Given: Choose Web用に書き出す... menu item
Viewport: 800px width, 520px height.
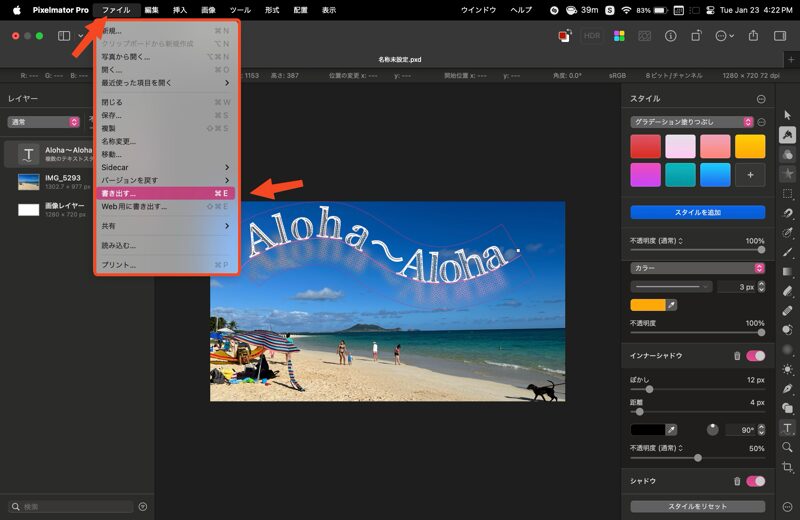Looking at the screenshot, I should point(165,207).
